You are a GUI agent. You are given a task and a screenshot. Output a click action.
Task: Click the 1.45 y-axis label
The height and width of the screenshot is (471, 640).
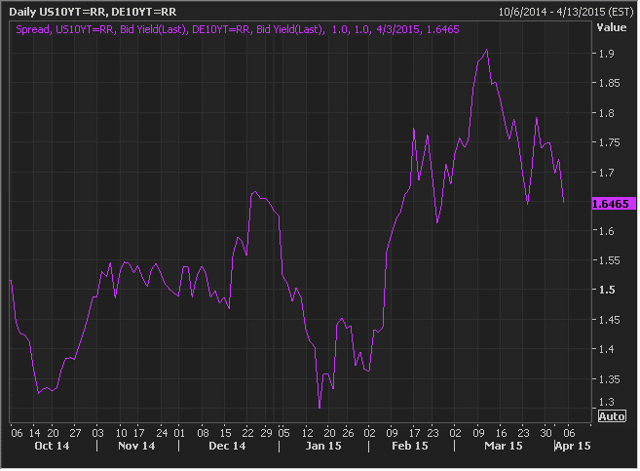pos(611,320)
